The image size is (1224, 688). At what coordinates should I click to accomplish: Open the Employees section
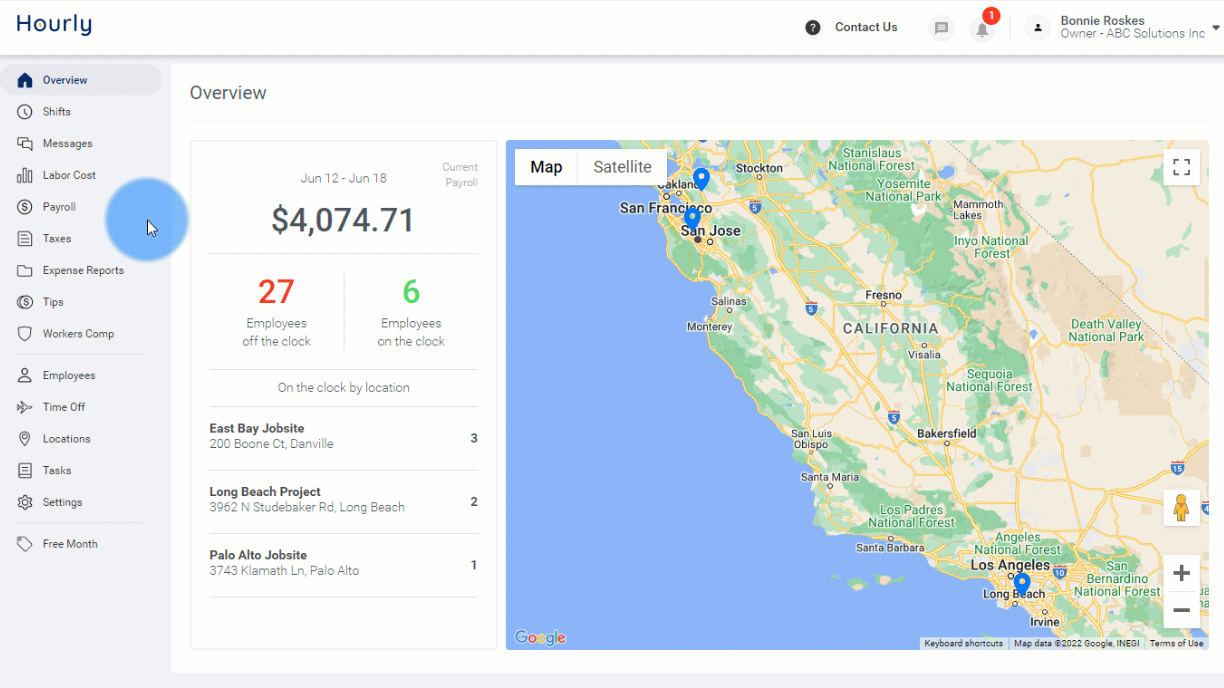[81, 376]
